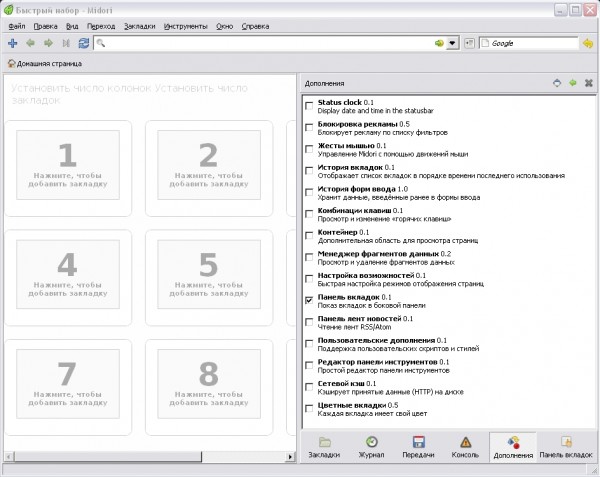
Task: Open a new tab with plus icon
Action: pyautogui.click(x=13, y=43)
